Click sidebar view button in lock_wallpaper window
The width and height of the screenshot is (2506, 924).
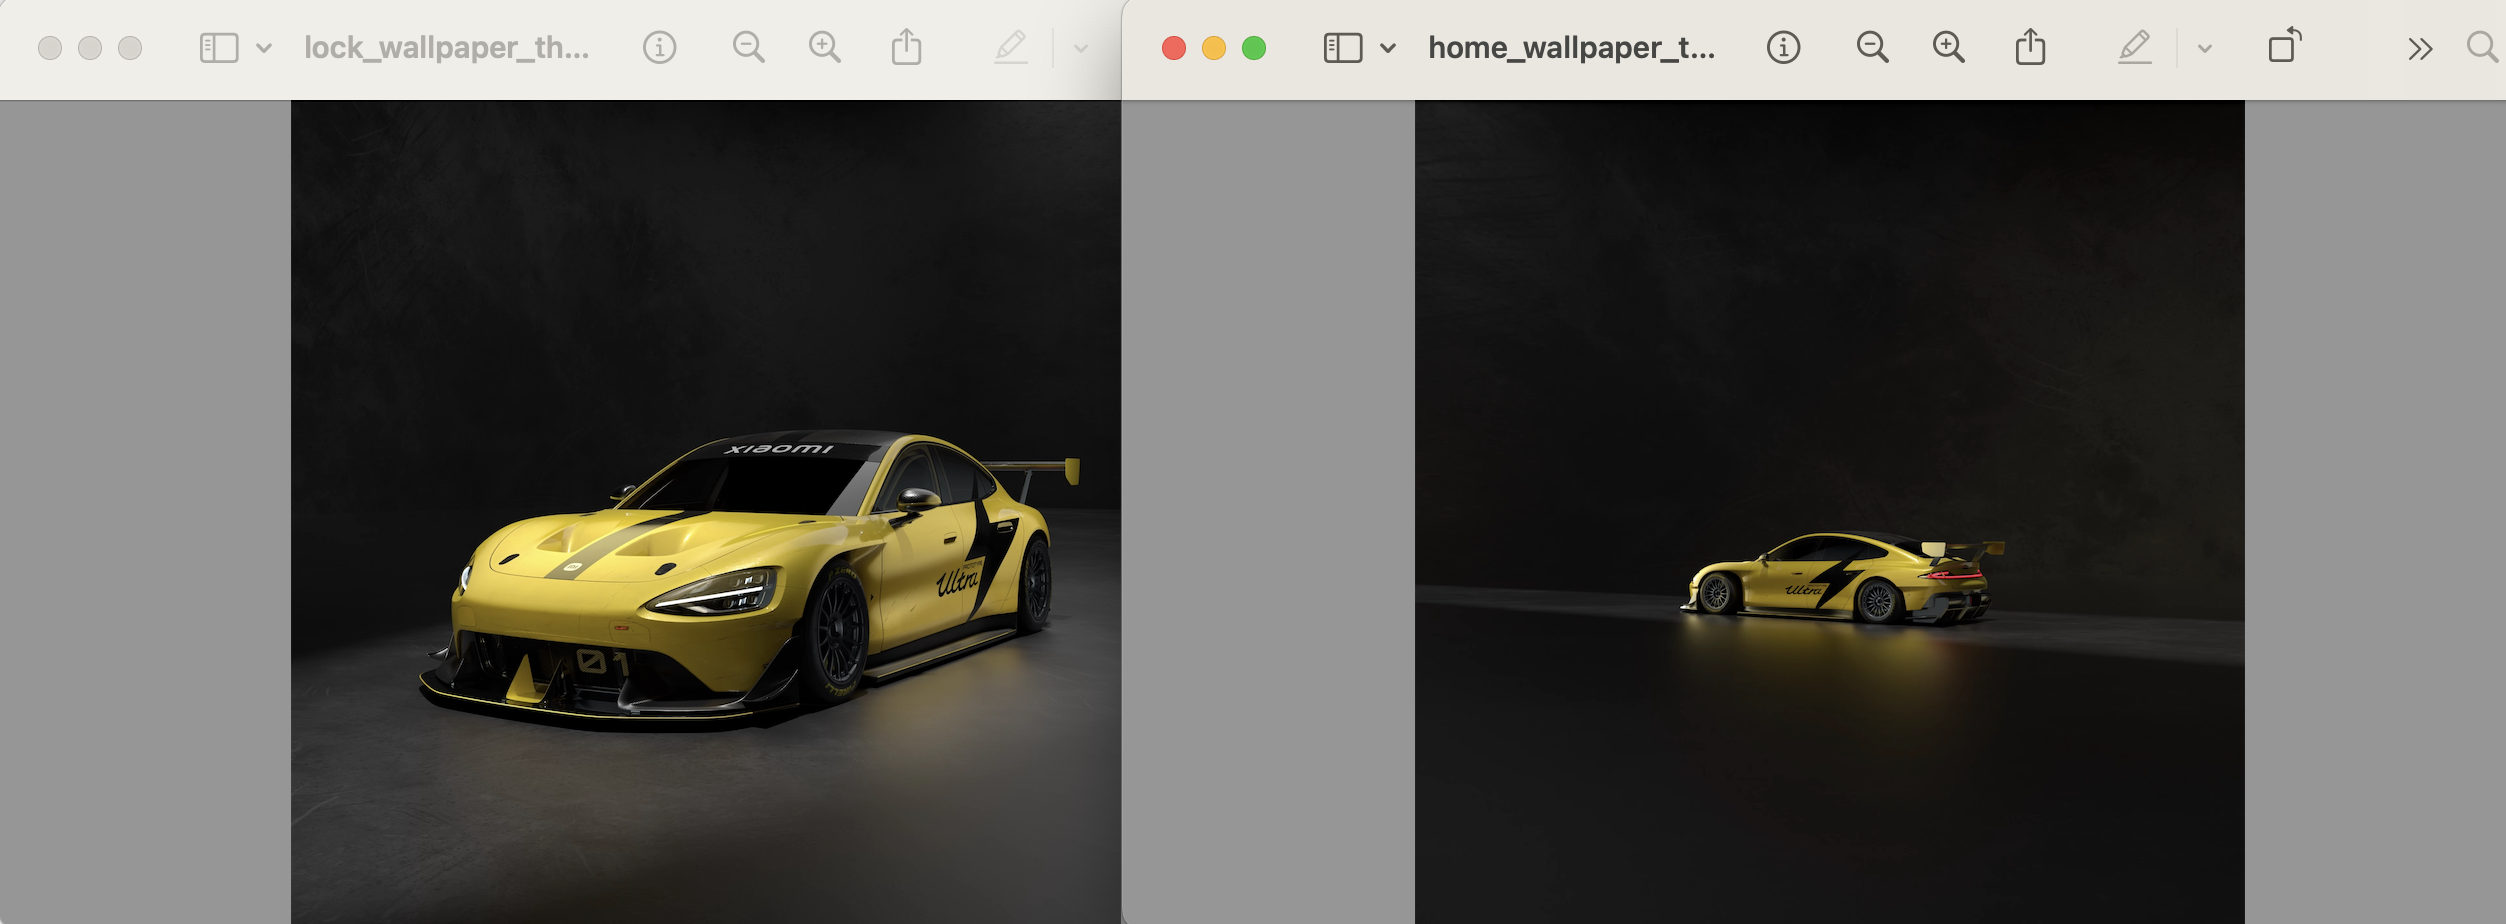[218, 48]
